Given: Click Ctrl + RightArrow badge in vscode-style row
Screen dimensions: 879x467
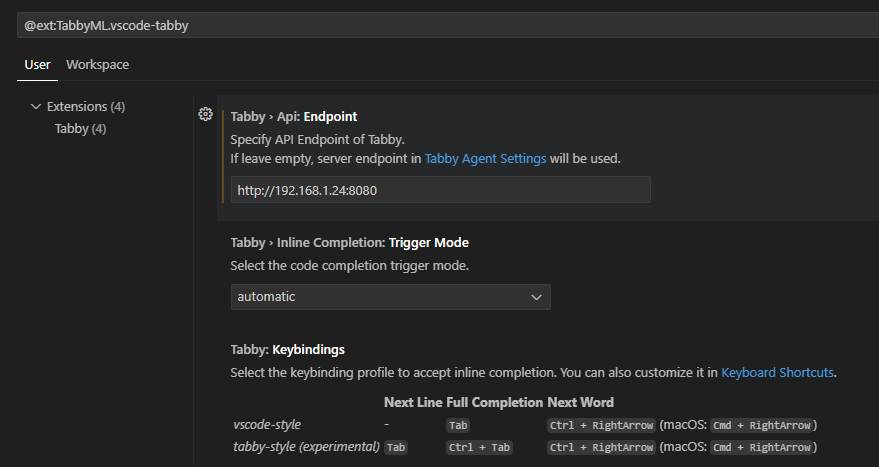Looking at the screenshot, I should pyautogui.click(x=602, y=426).
